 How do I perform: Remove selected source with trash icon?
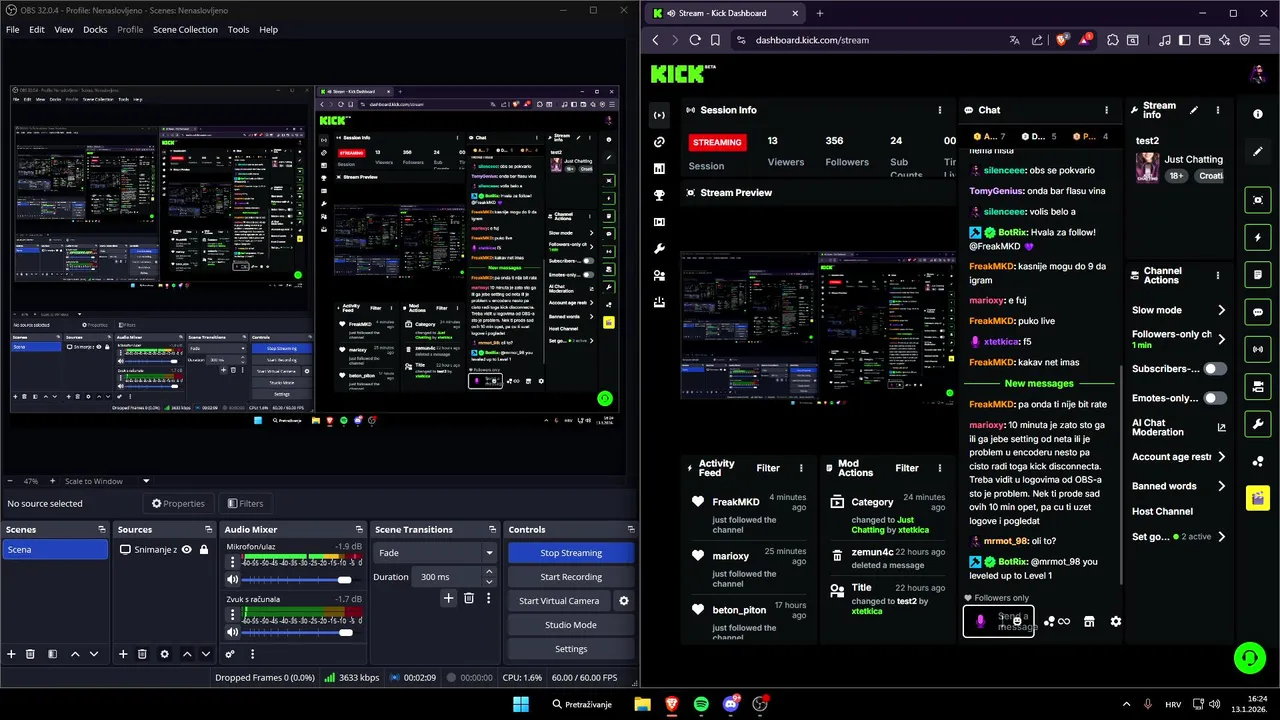pos(142,654)
